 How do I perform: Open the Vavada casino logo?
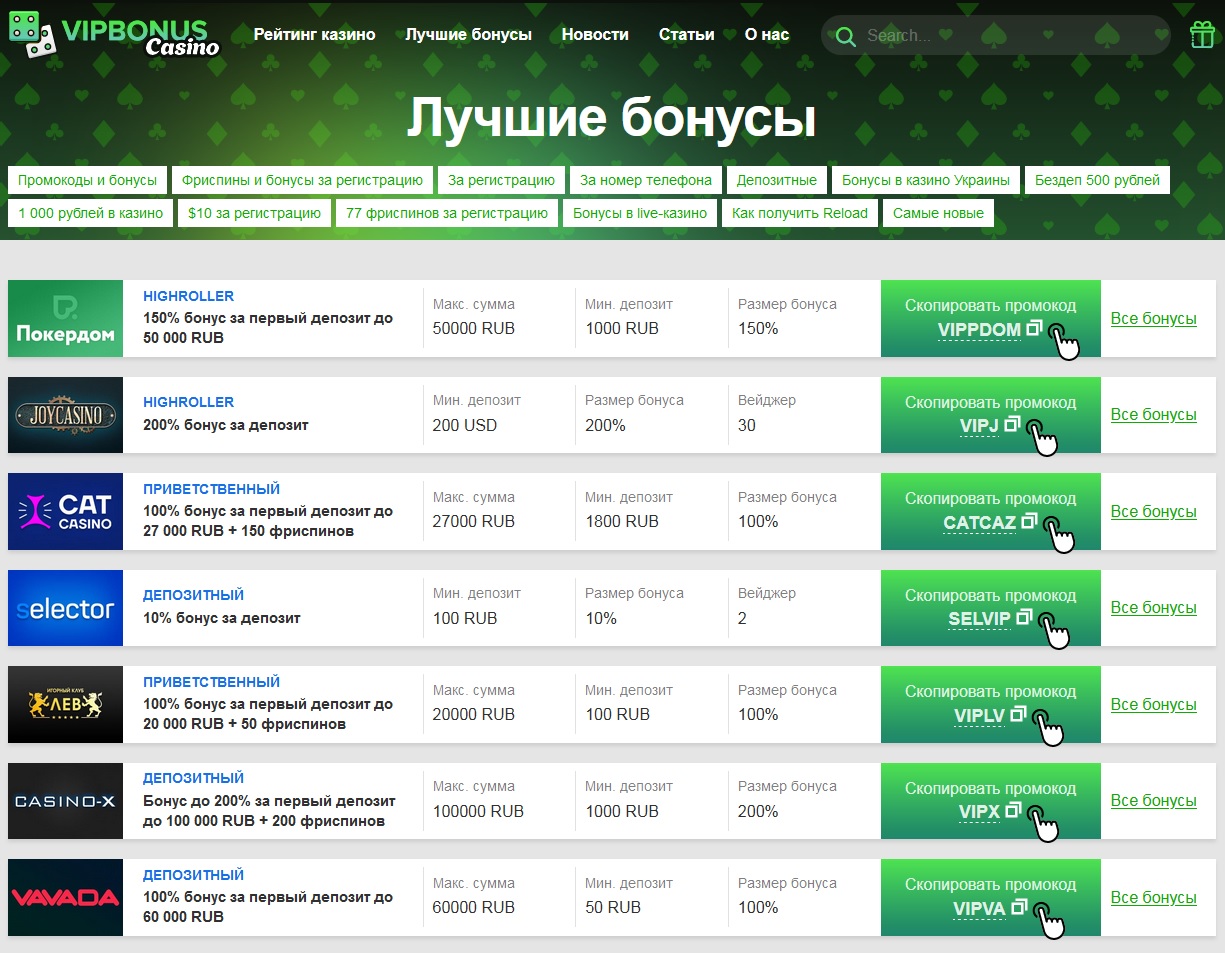click(x=65, y=897)
